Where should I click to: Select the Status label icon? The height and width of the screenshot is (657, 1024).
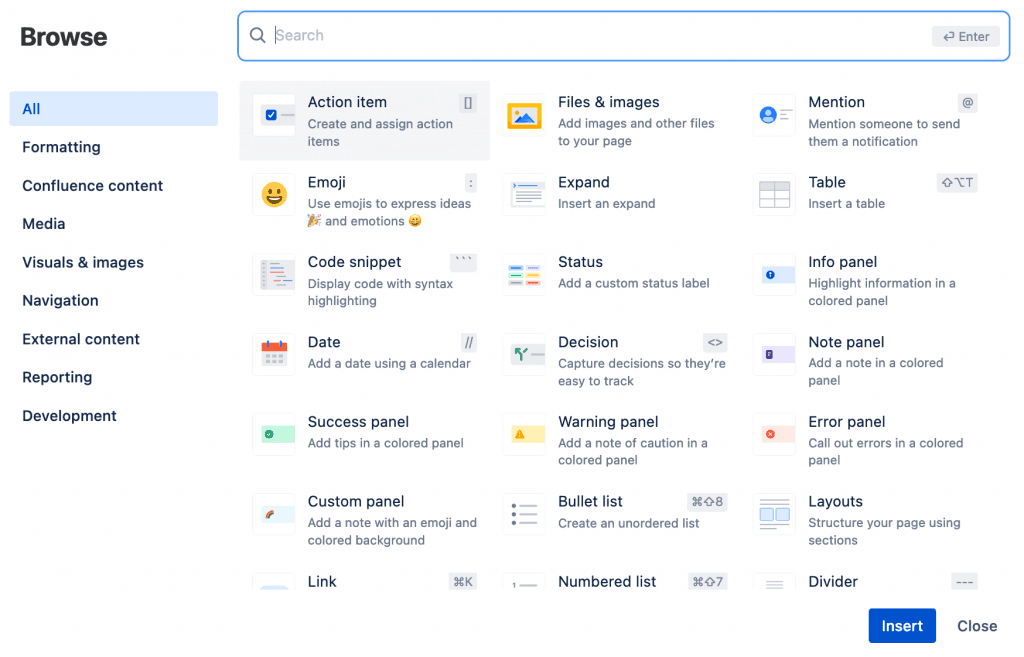pyautogui.click(x=524, y=274)
